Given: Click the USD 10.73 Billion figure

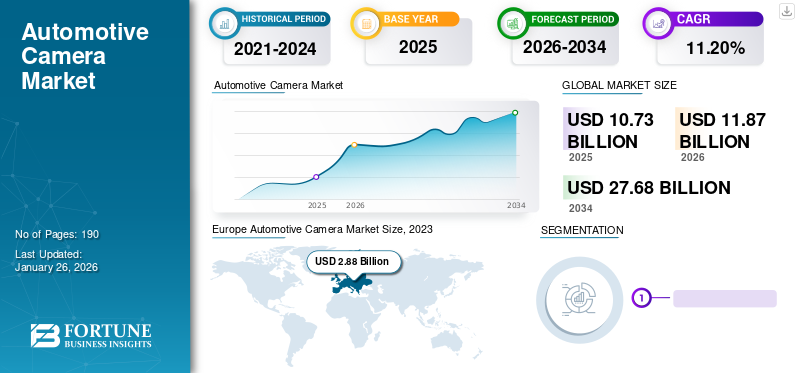Looking at the screenshot, I should coord(611,131).
